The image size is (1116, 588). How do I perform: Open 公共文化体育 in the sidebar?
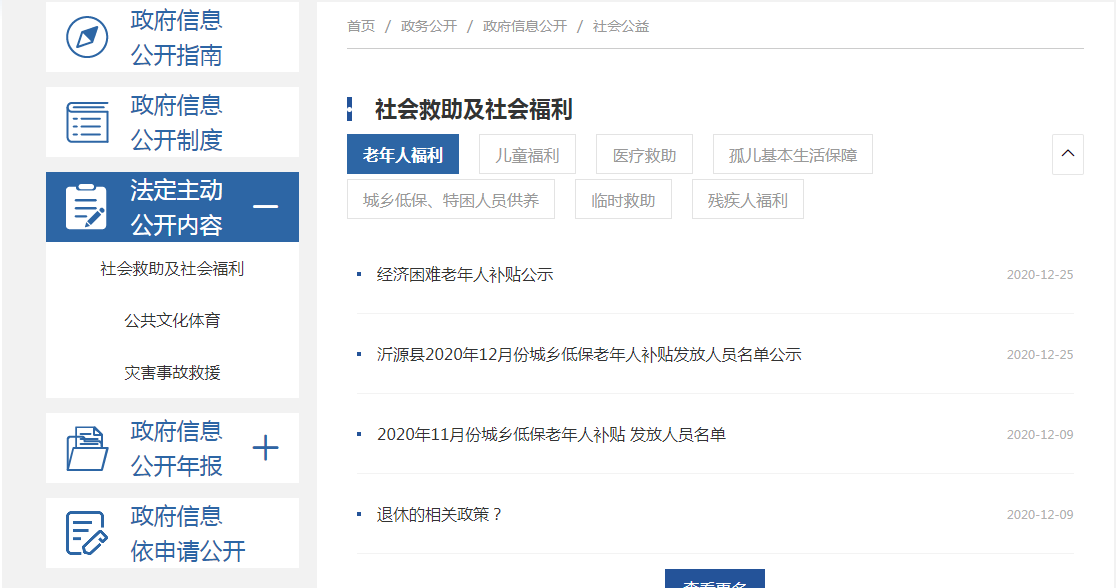[x=172, y=321]
